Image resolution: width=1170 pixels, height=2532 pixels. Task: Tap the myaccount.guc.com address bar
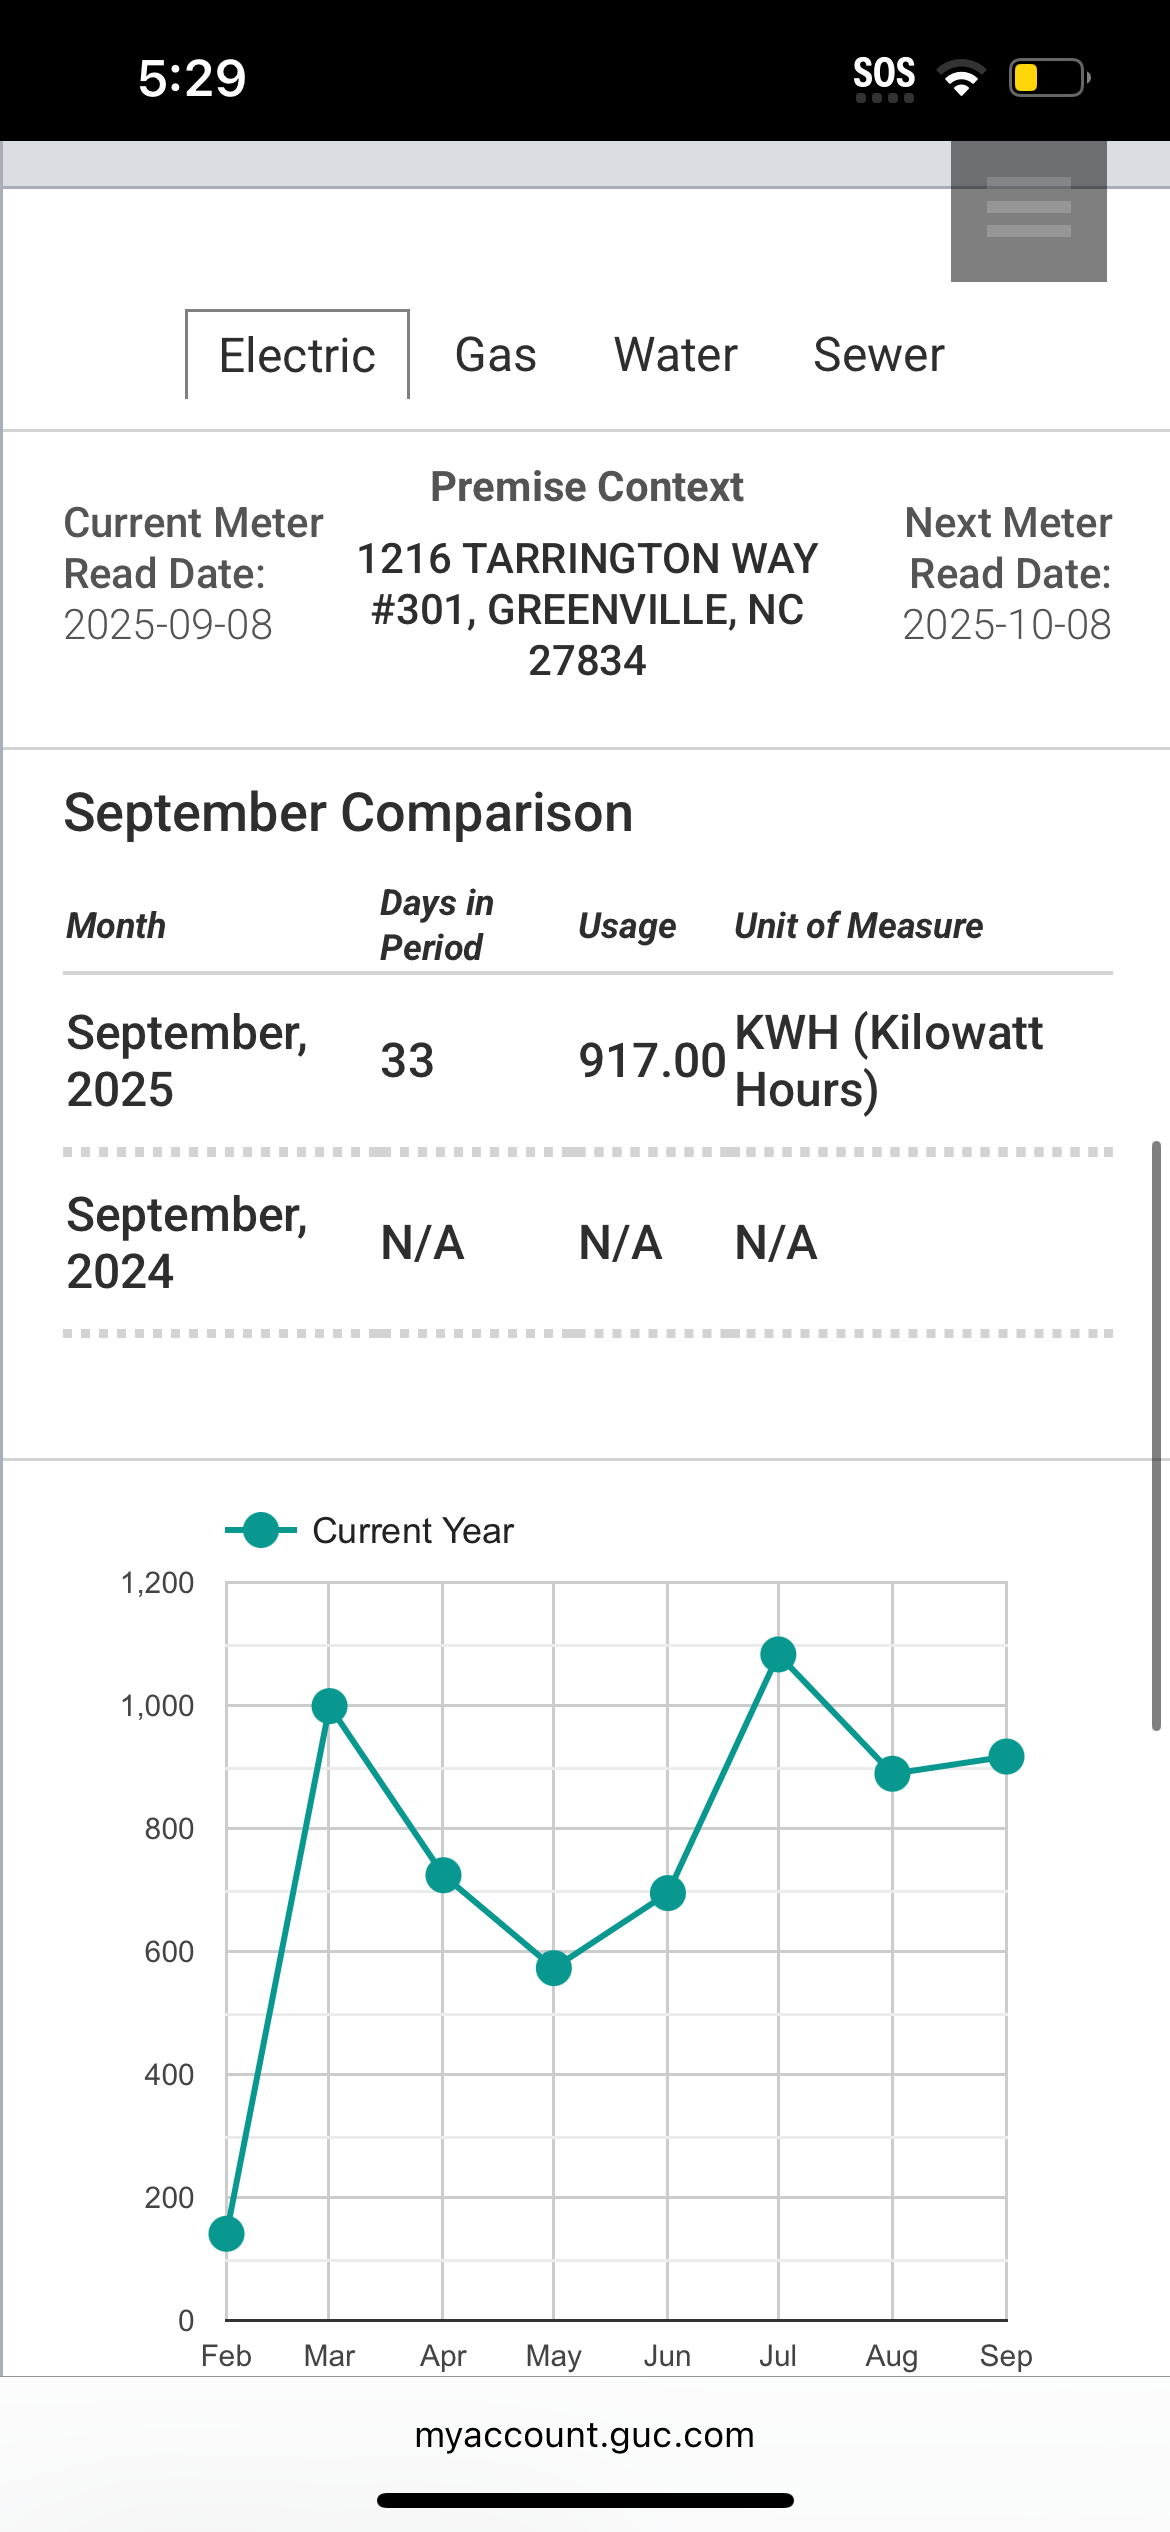585,2434
